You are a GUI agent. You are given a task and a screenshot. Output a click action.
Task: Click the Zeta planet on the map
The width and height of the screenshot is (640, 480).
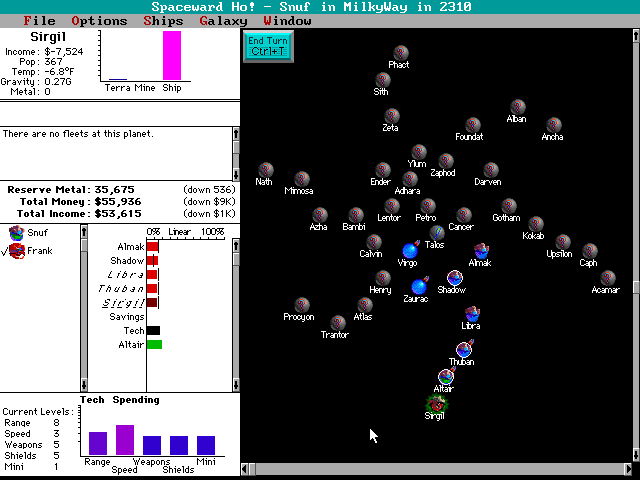[392, 116]
